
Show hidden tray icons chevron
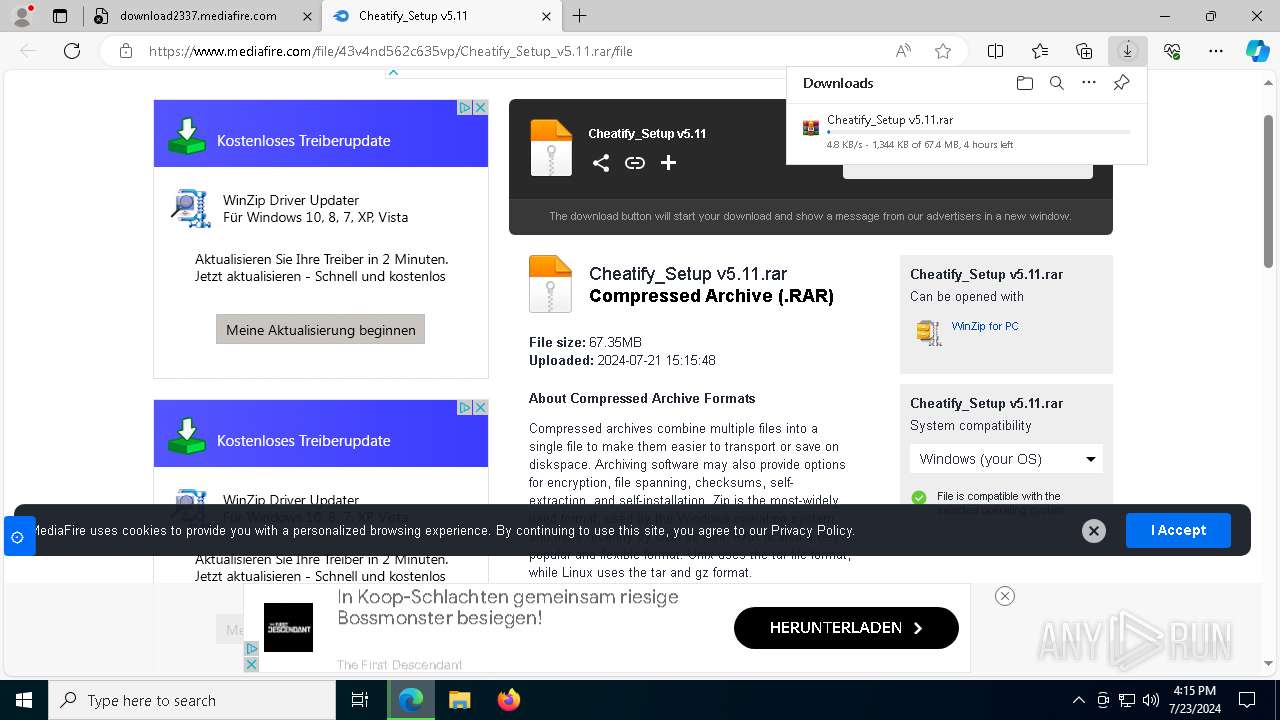click(x=1079, y=700)
